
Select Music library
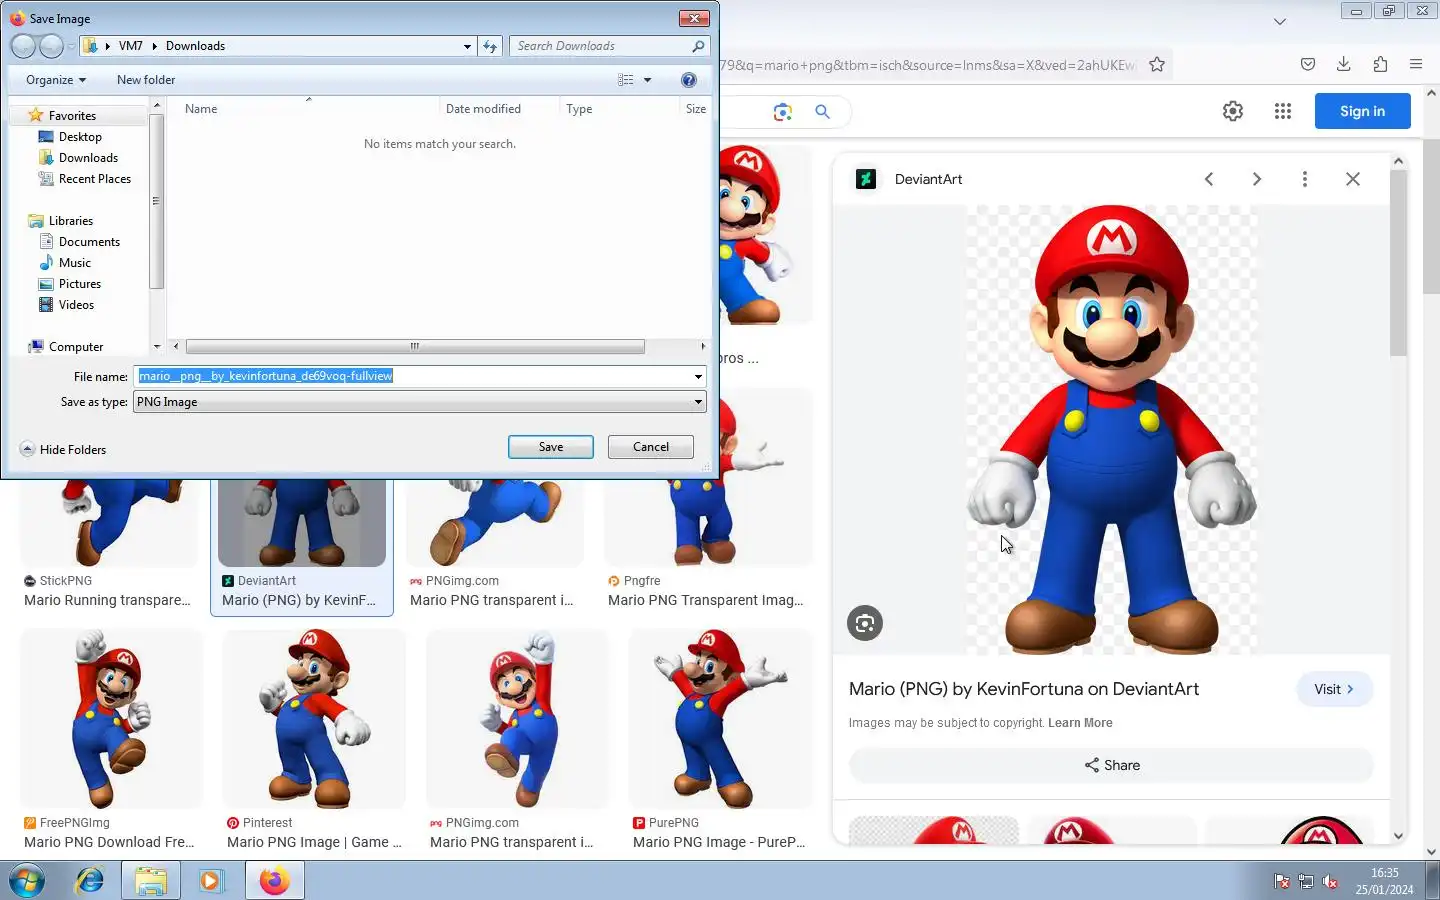[75, 263]
